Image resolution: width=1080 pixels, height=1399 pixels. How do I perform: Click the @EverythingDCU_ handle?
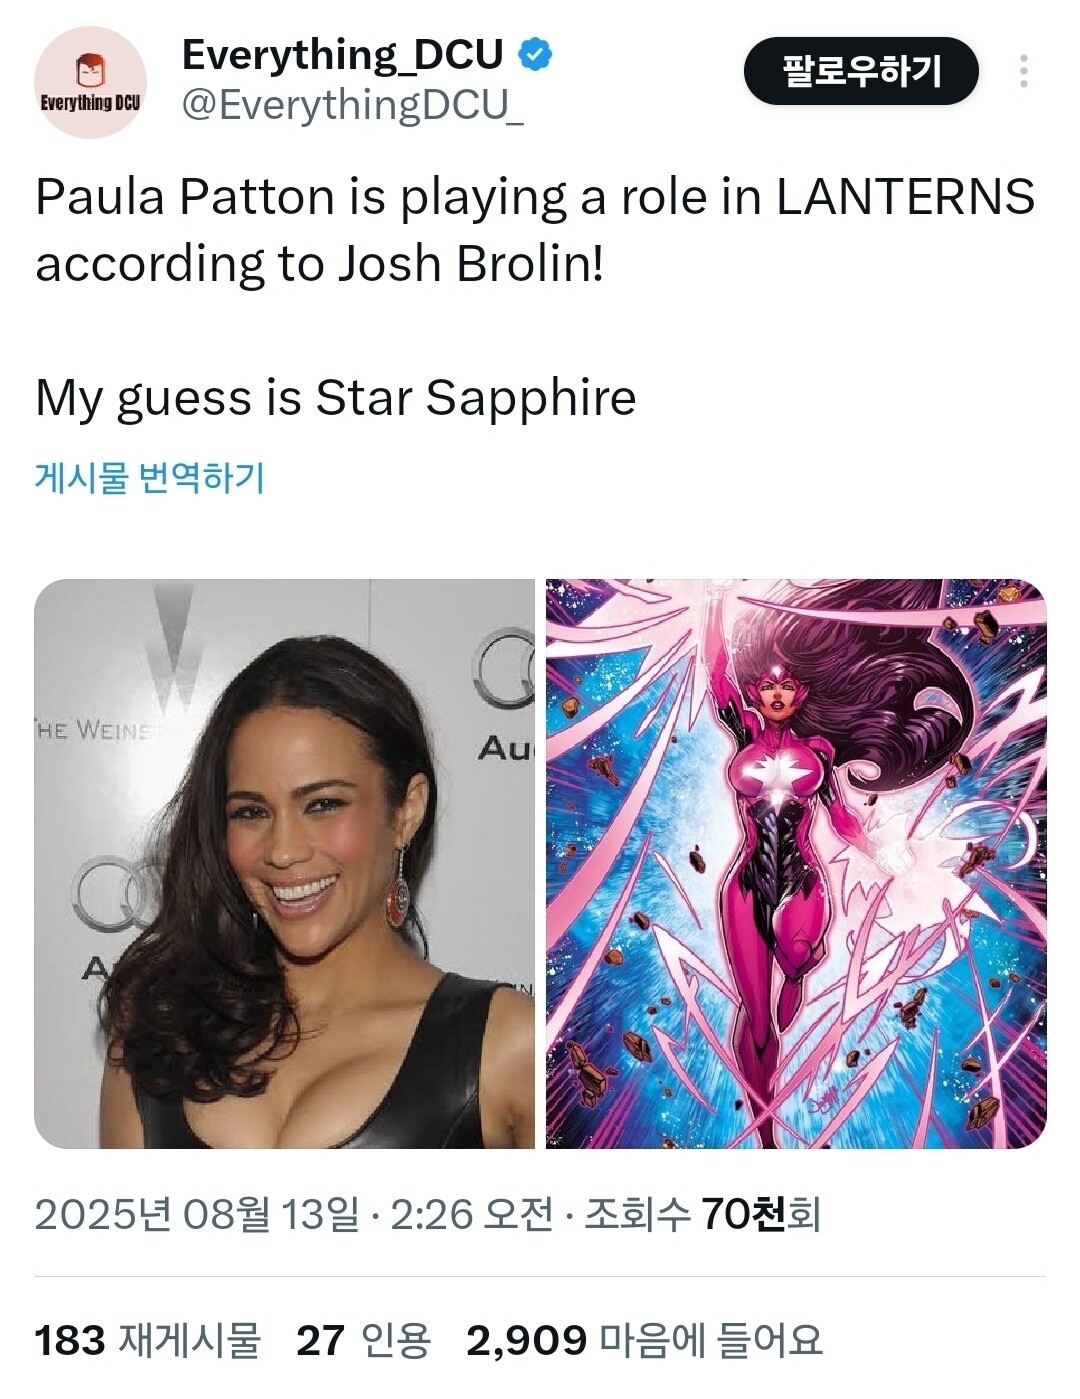point(352,105)
